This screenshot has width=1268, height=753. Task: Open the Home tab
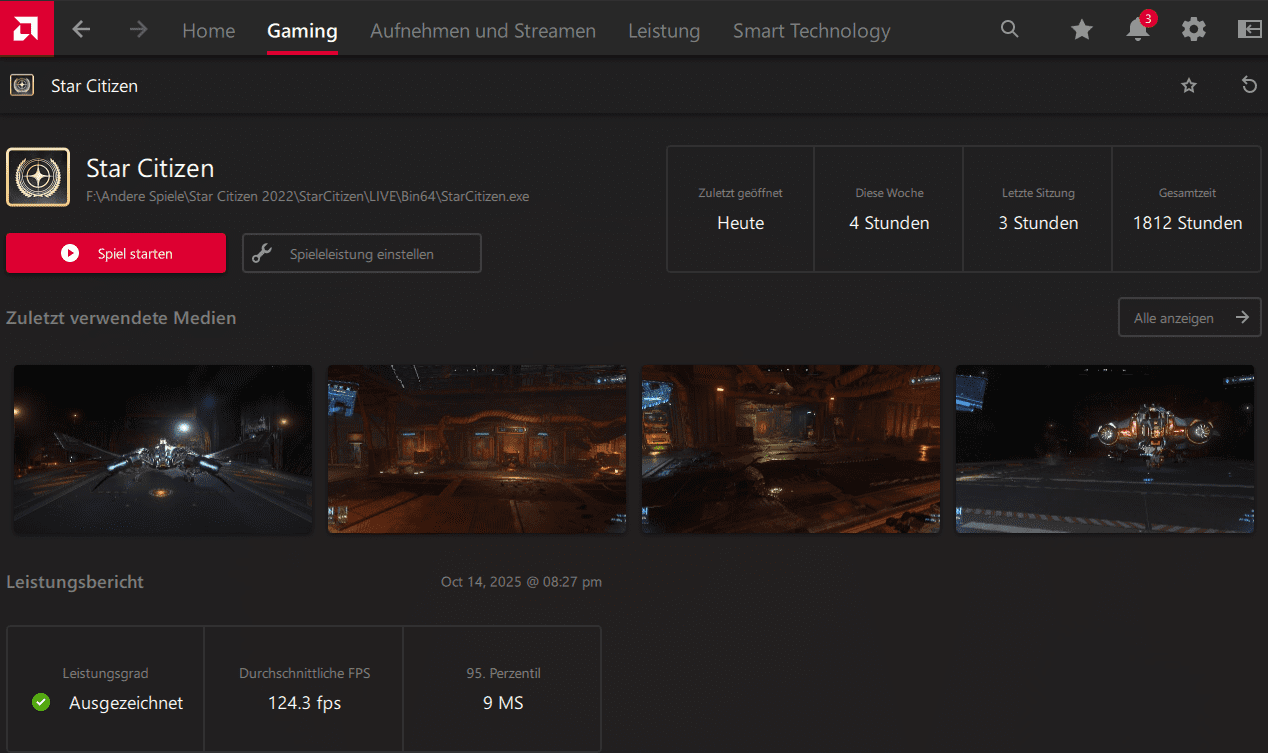(x=208, y=31)
